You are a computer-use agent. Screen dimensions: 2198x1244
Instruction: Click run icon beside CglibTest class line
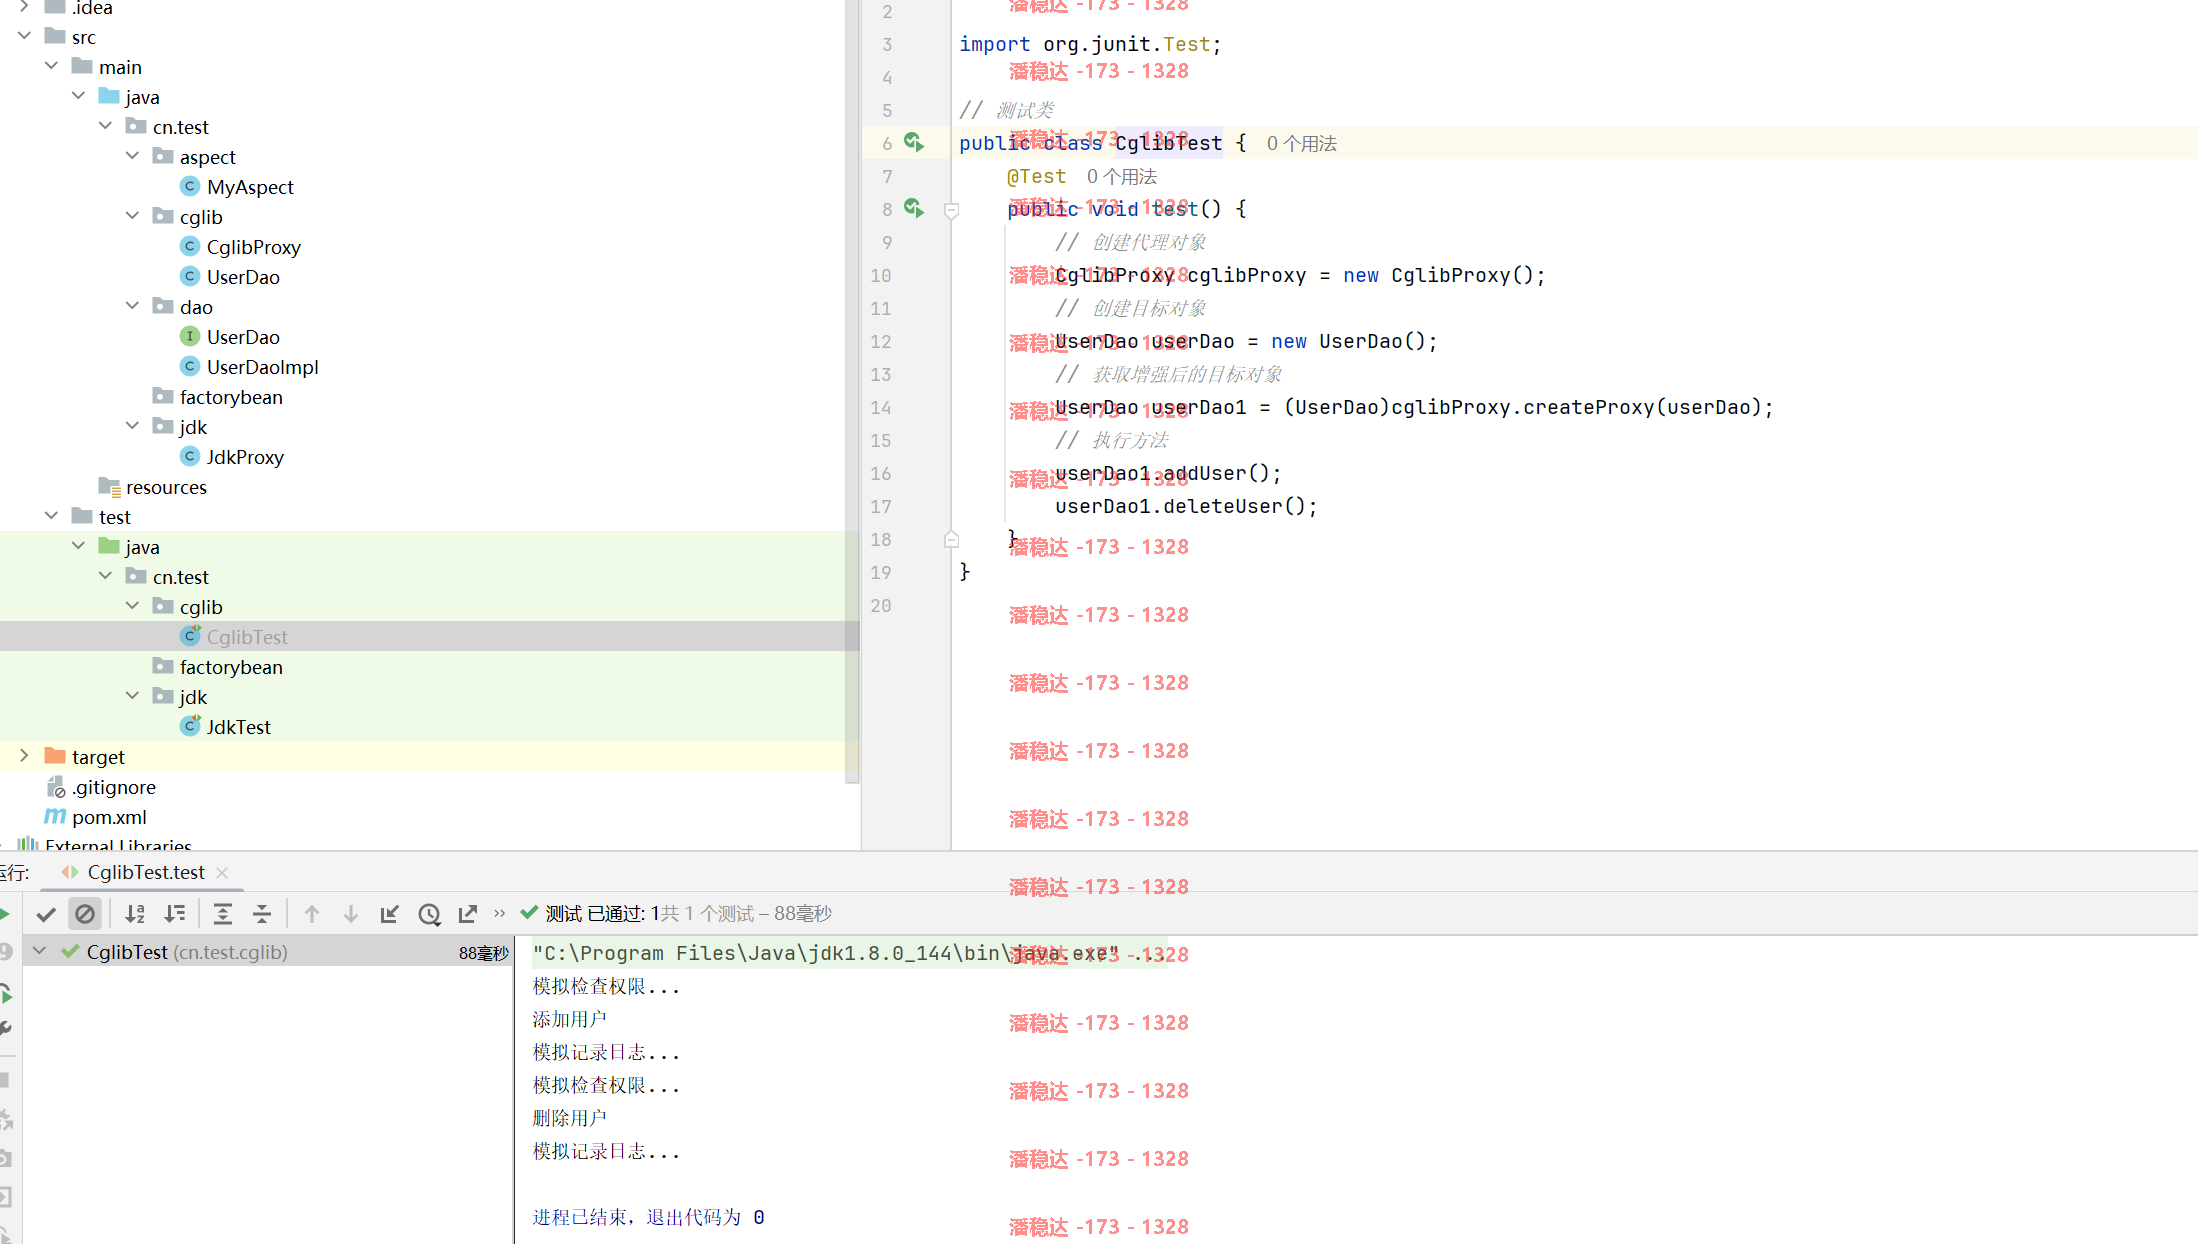coord(914,142)
